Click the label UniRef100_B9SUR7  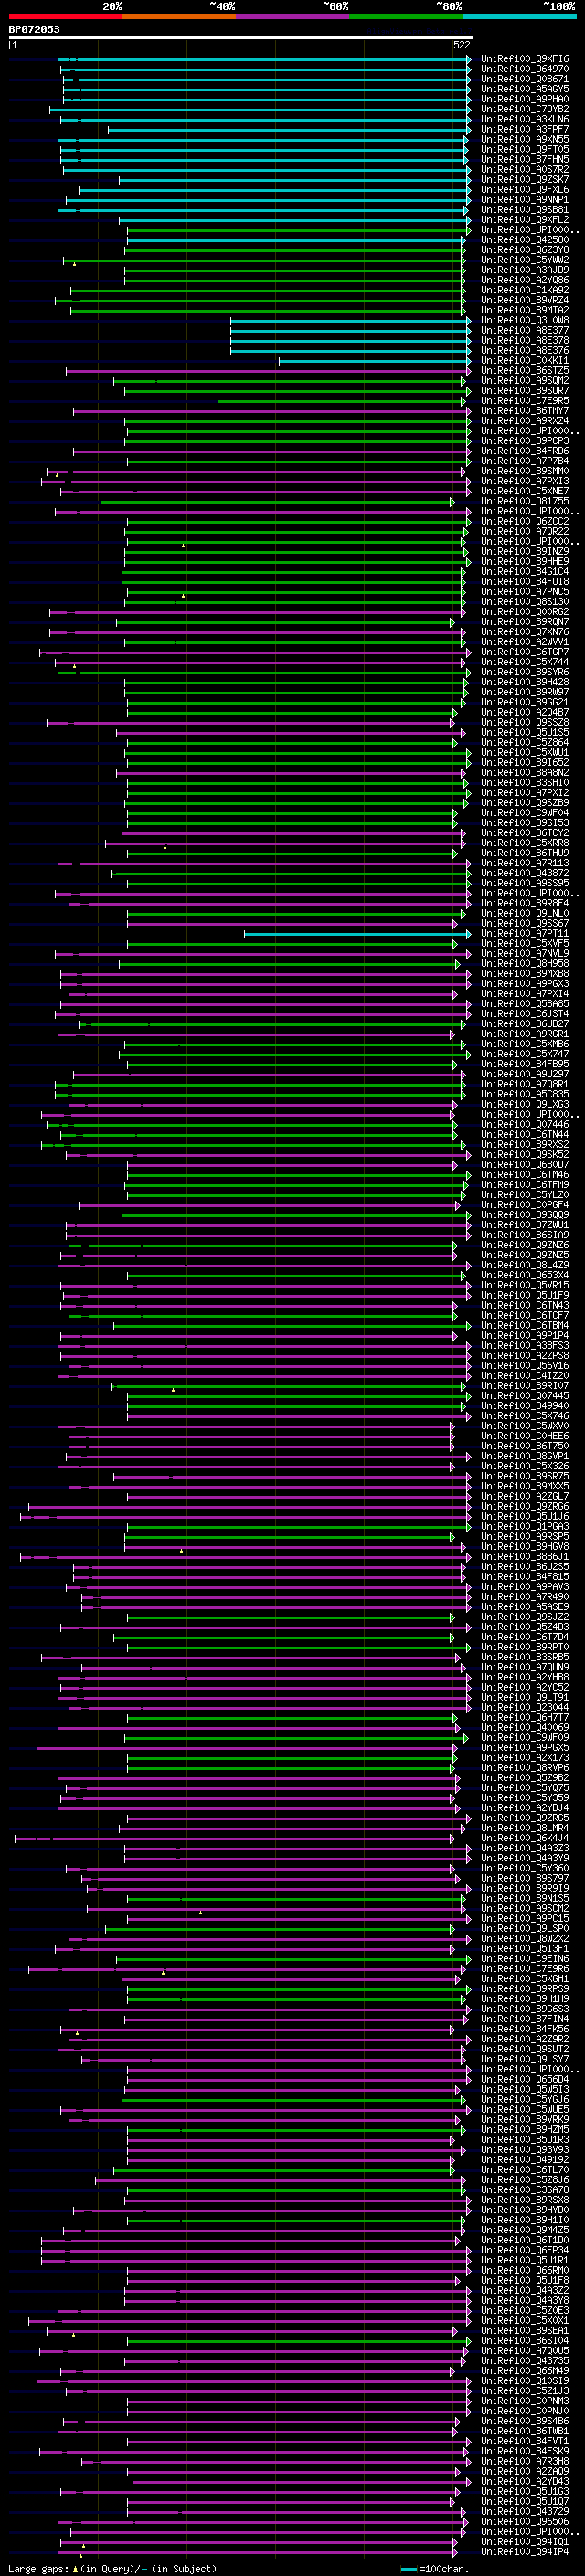click(525, 391)
